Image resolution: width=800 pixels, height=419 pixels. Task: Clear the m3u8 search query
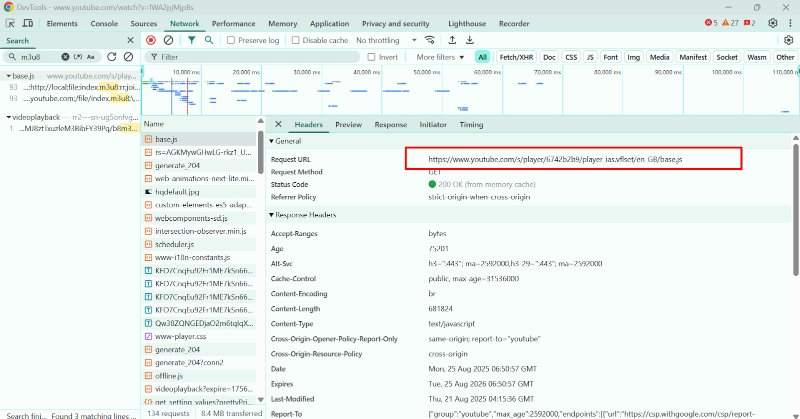[x=65, y=57]
